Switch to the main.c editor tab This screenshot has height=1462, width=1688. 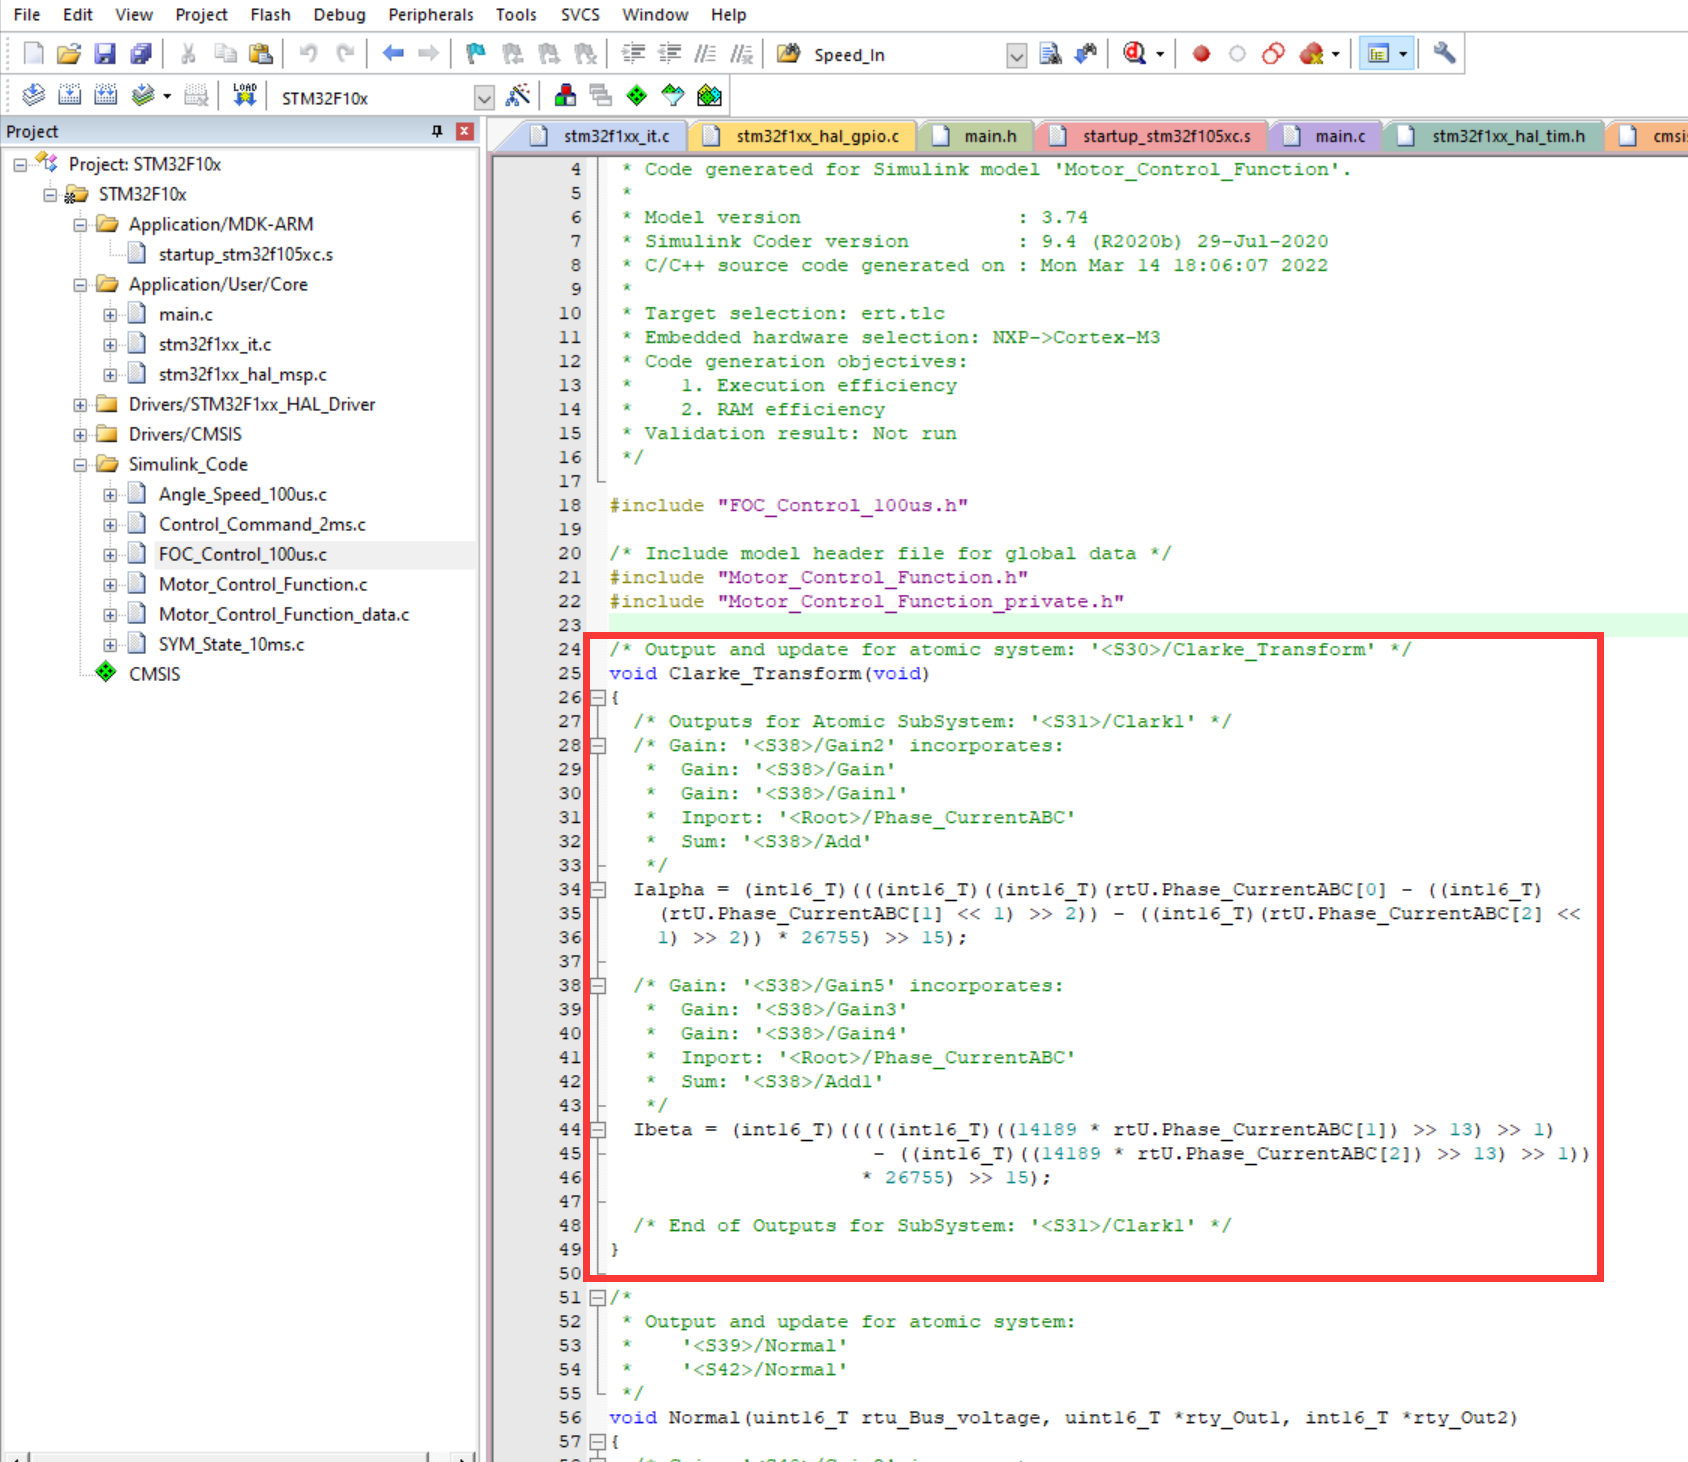[x=1326, y=136]
